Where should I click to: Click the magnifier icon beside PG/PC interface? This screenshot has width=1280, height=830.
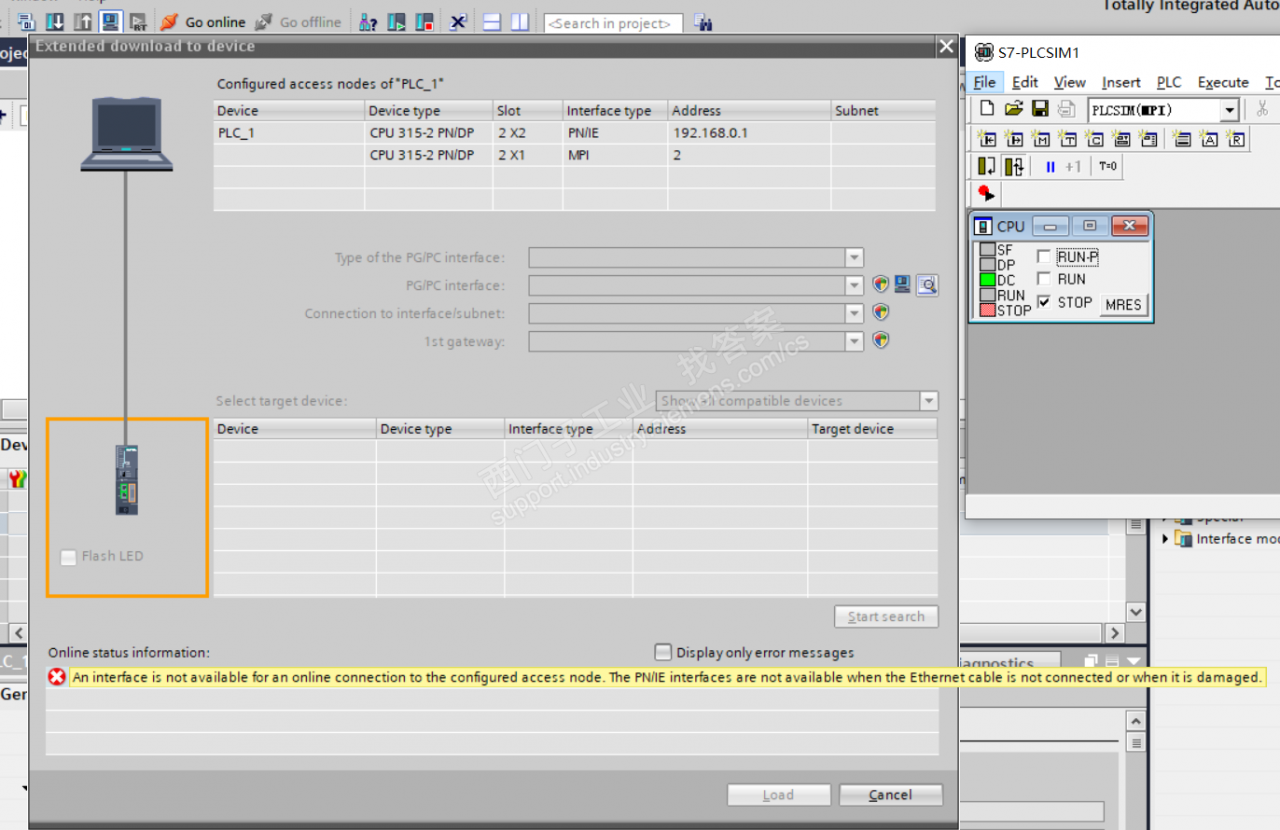(927, 286)
